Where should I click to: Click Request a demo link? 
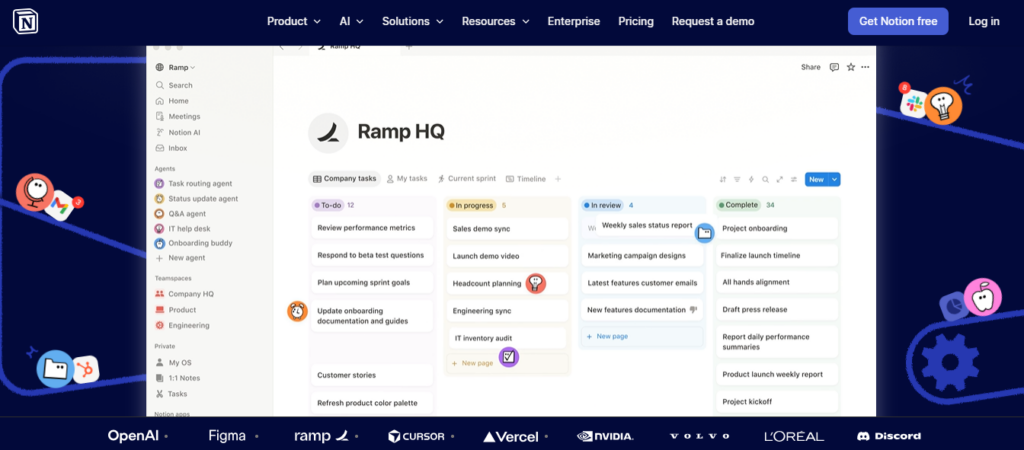coord(712,21)
